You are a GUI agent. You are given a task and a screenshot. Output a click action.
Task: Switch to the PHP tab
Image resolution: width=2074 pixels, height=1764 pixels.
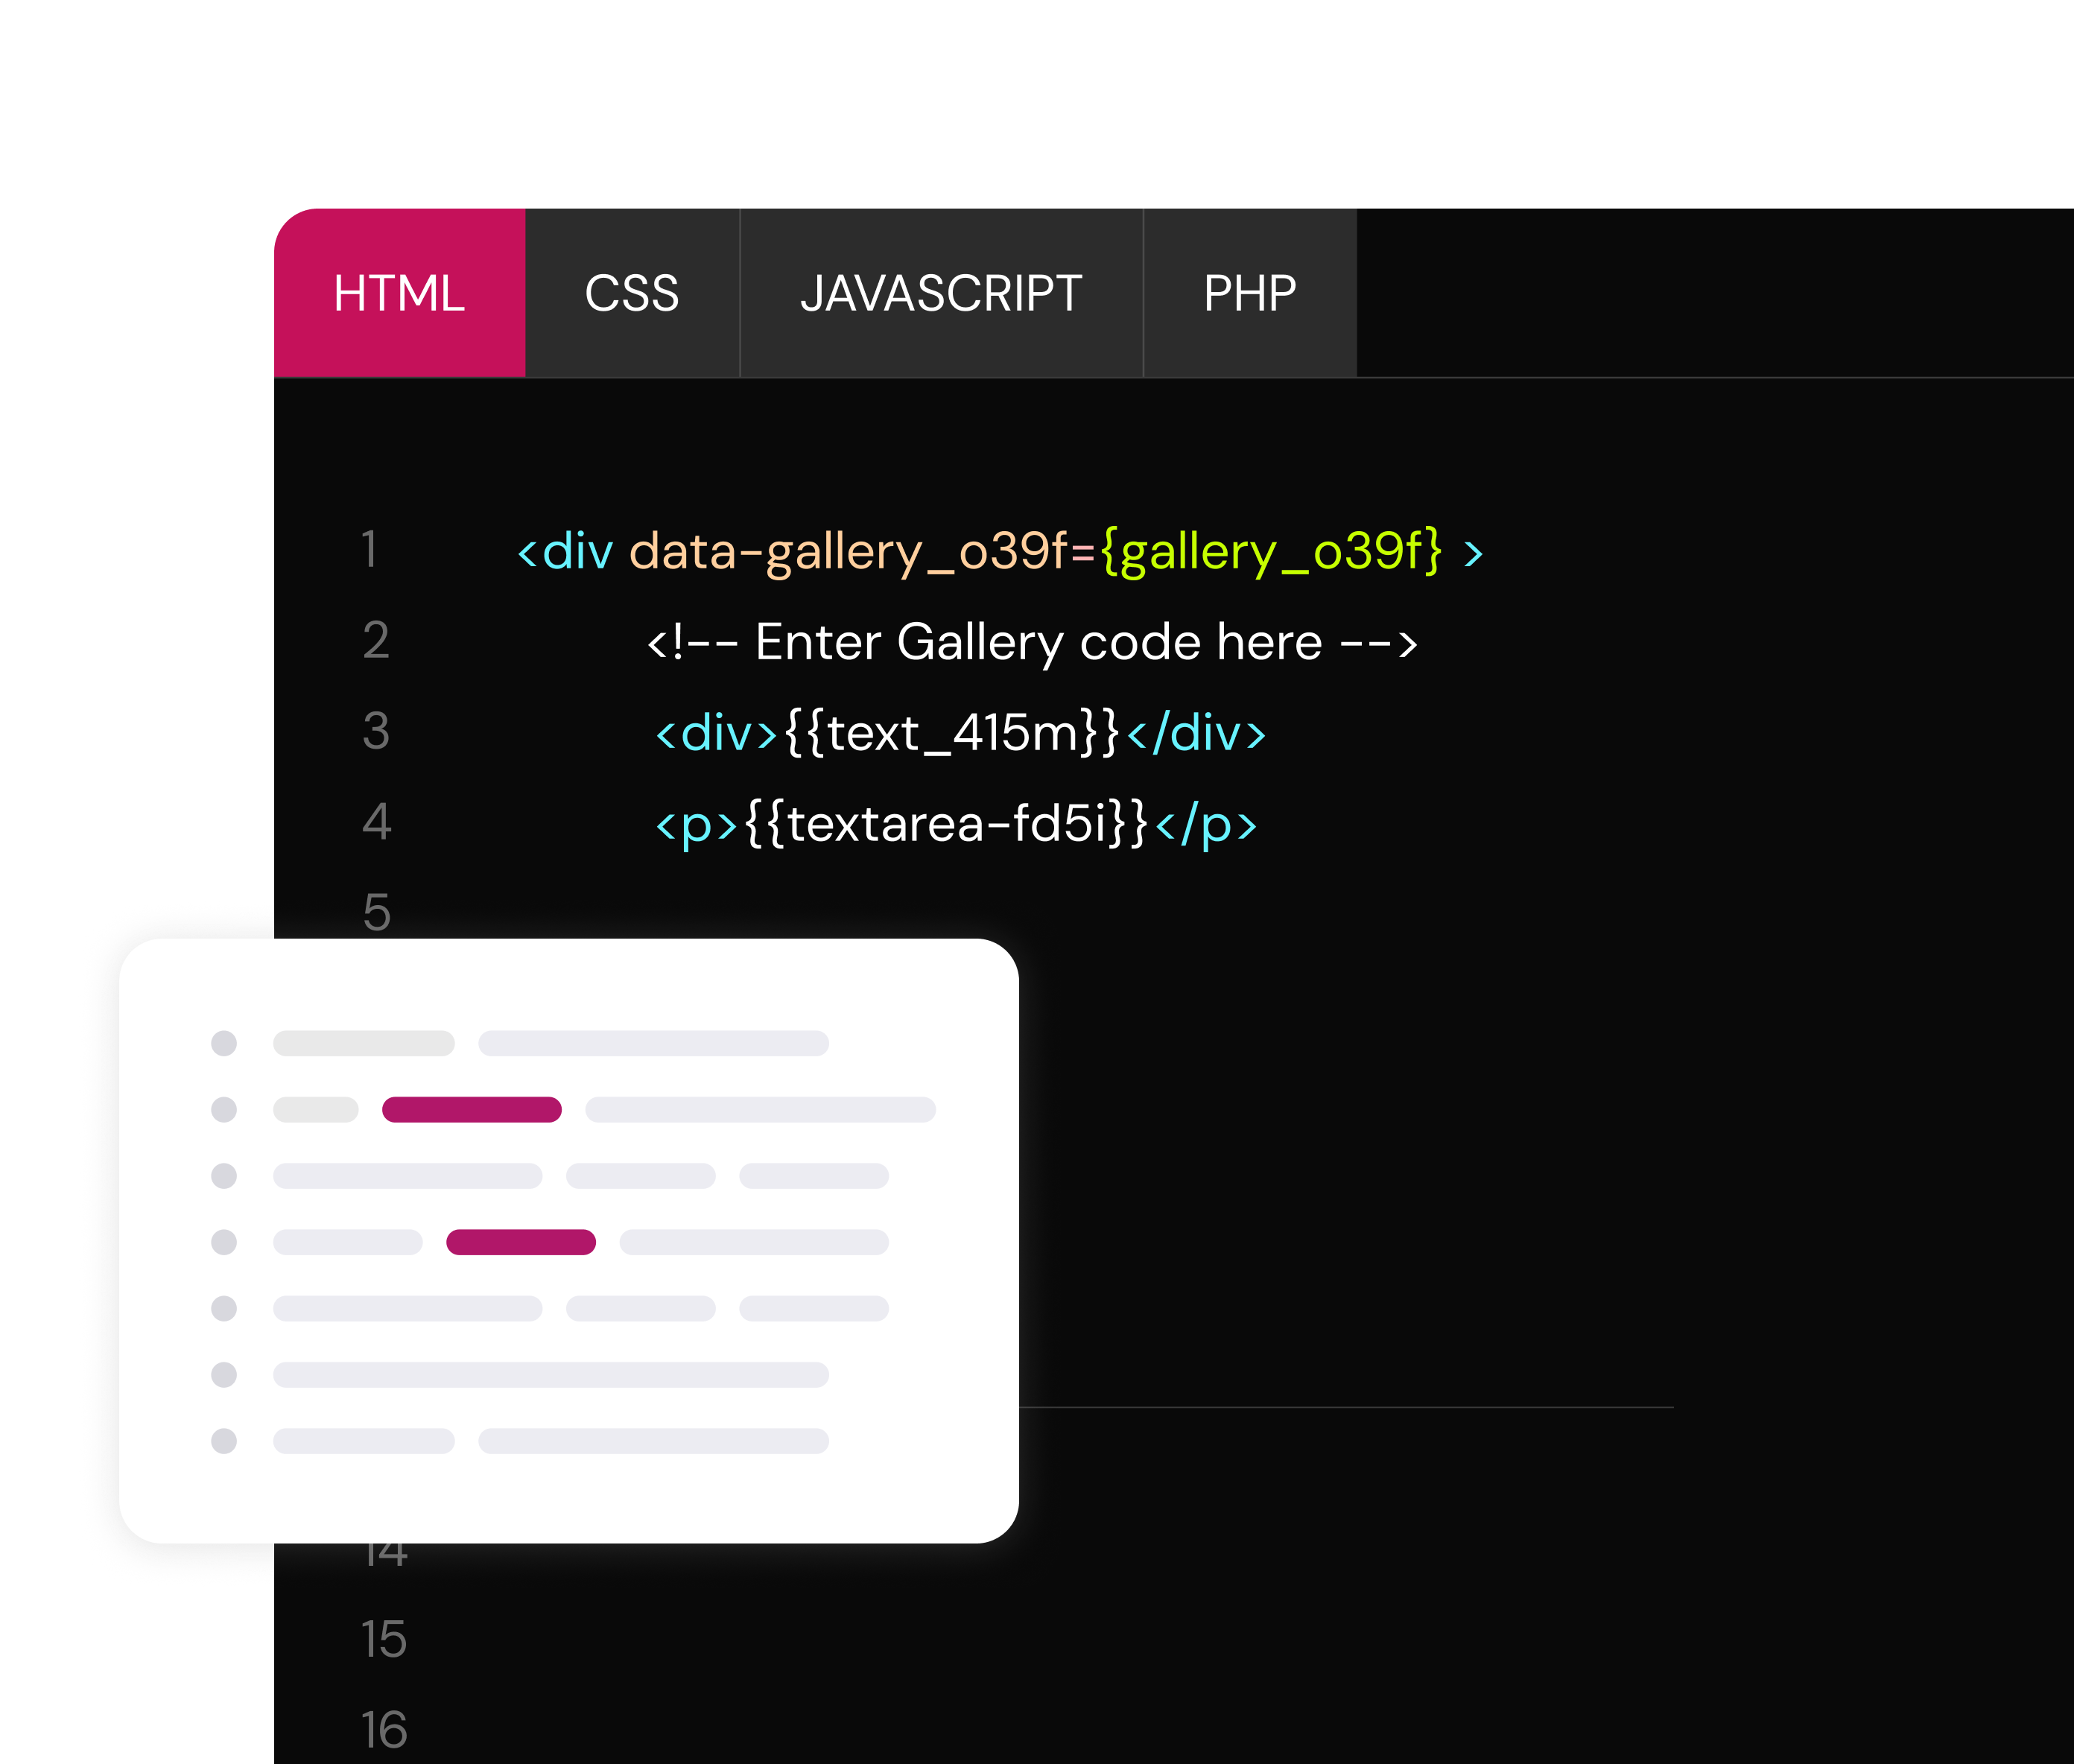pyautogui.click(x=1249, y=293)
